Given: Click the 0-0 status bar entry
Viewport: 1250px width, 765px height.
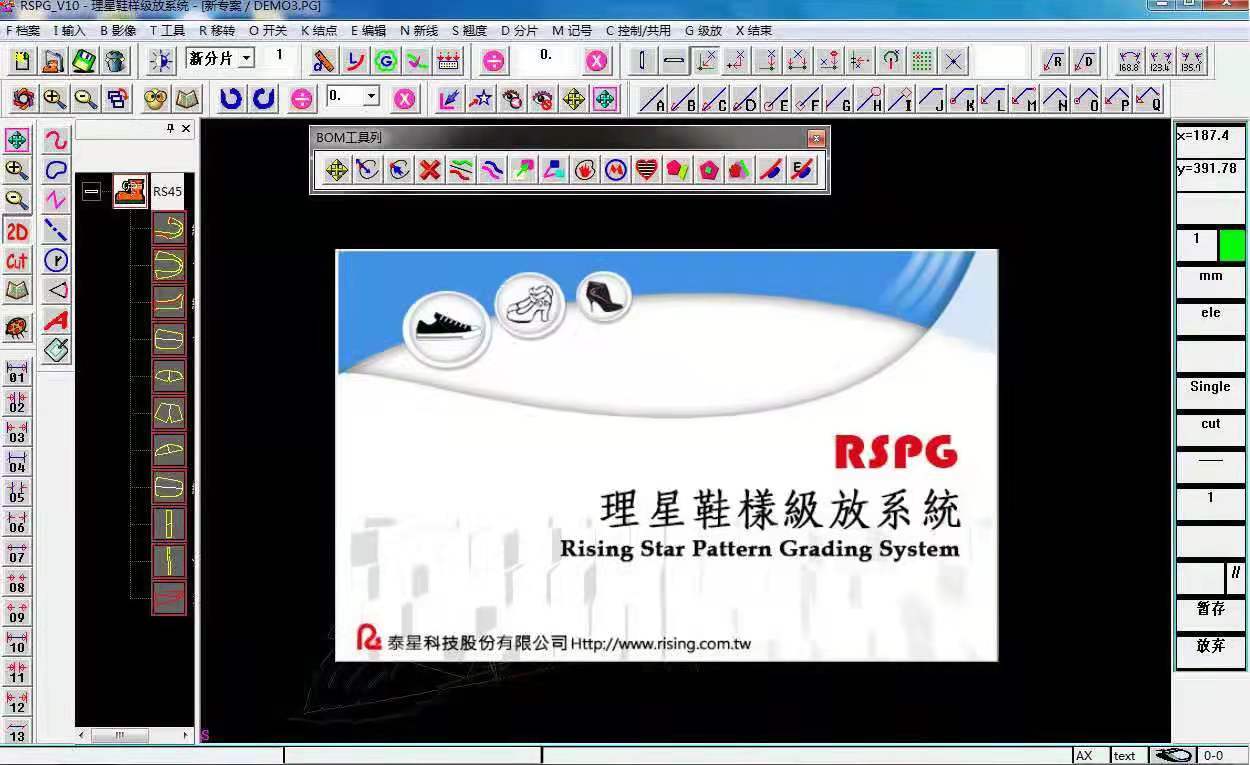Looking at the screenshot, I should pos(1222,756).
